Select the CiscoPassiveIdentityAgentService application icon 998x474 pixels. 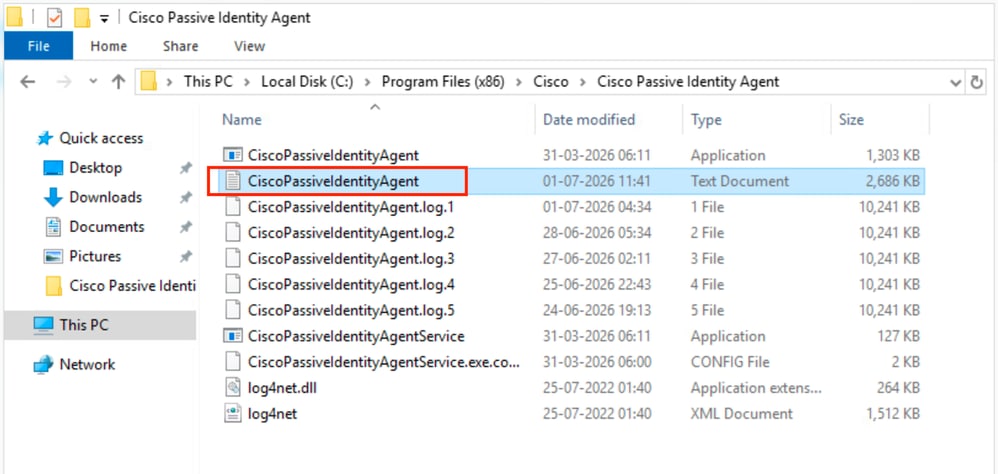coord(234,336)
